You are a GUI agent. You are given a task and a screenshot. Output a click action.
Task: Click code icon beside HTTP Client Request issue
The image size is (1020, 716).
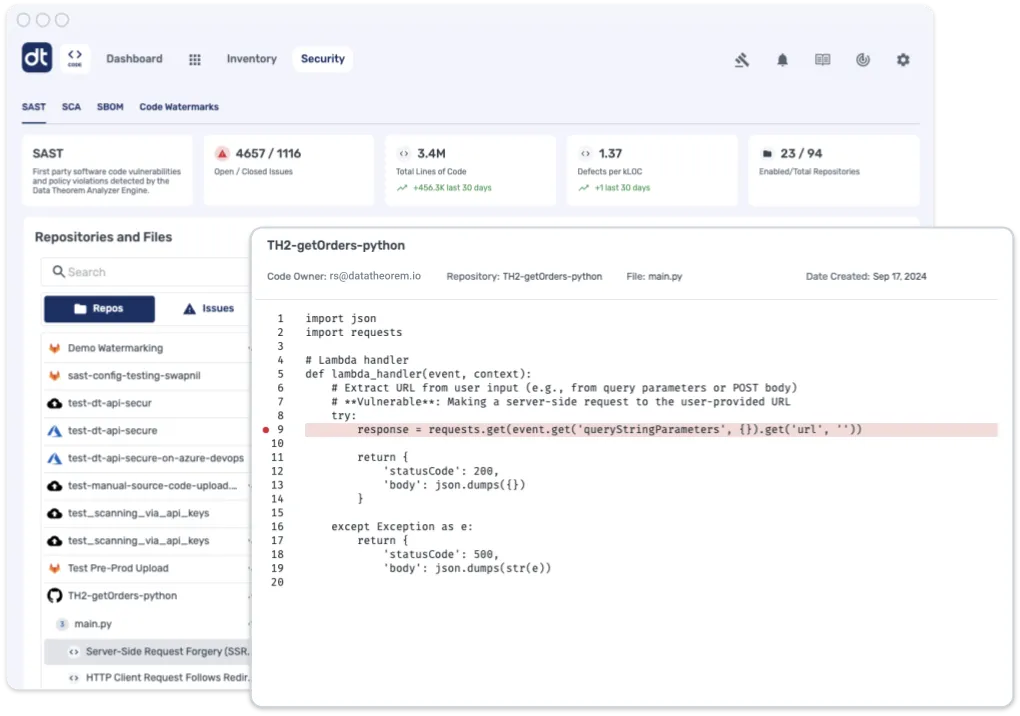point(74,678)
